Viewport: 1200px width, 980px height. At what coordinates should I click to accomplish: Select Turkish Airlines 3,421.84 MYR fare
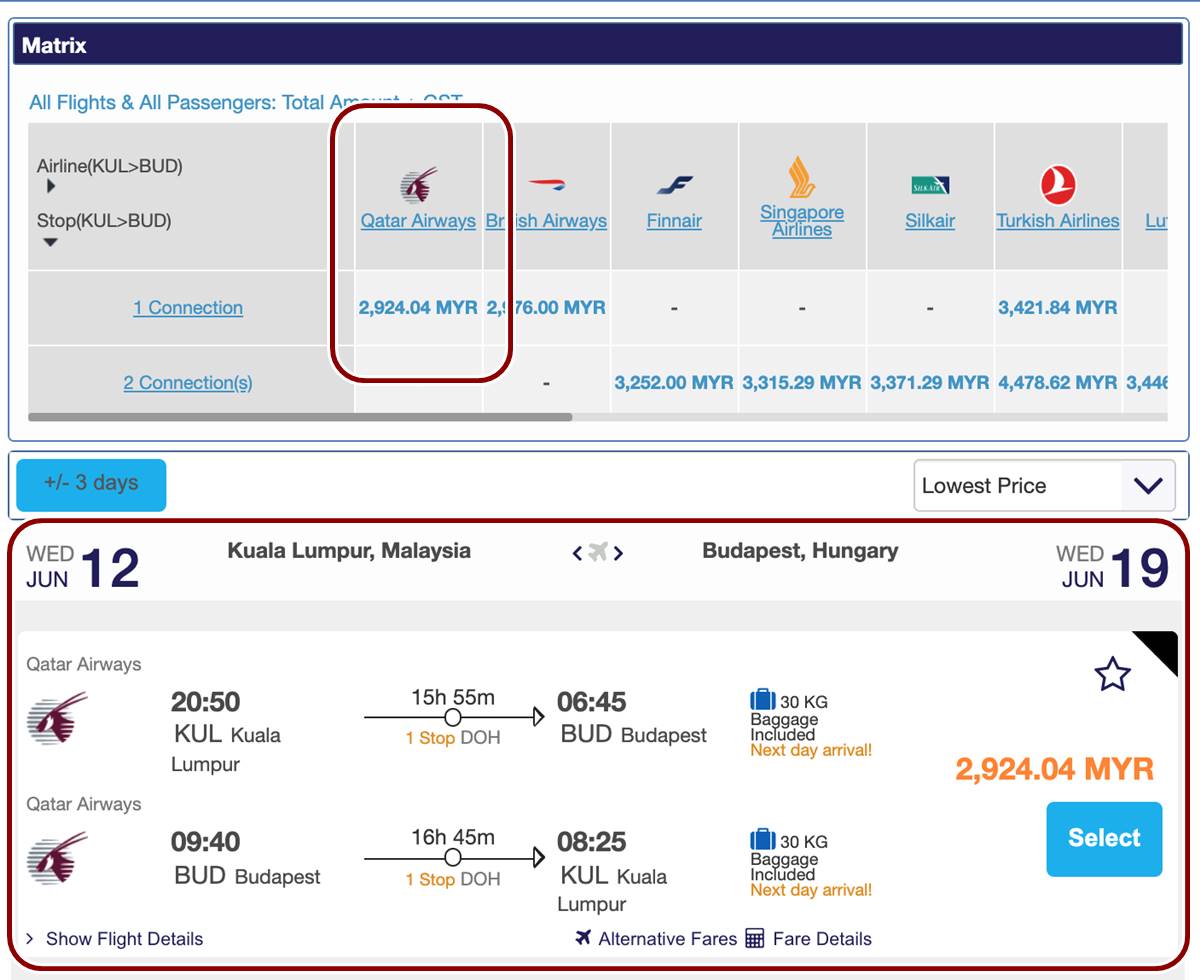tap(1058, 308)
